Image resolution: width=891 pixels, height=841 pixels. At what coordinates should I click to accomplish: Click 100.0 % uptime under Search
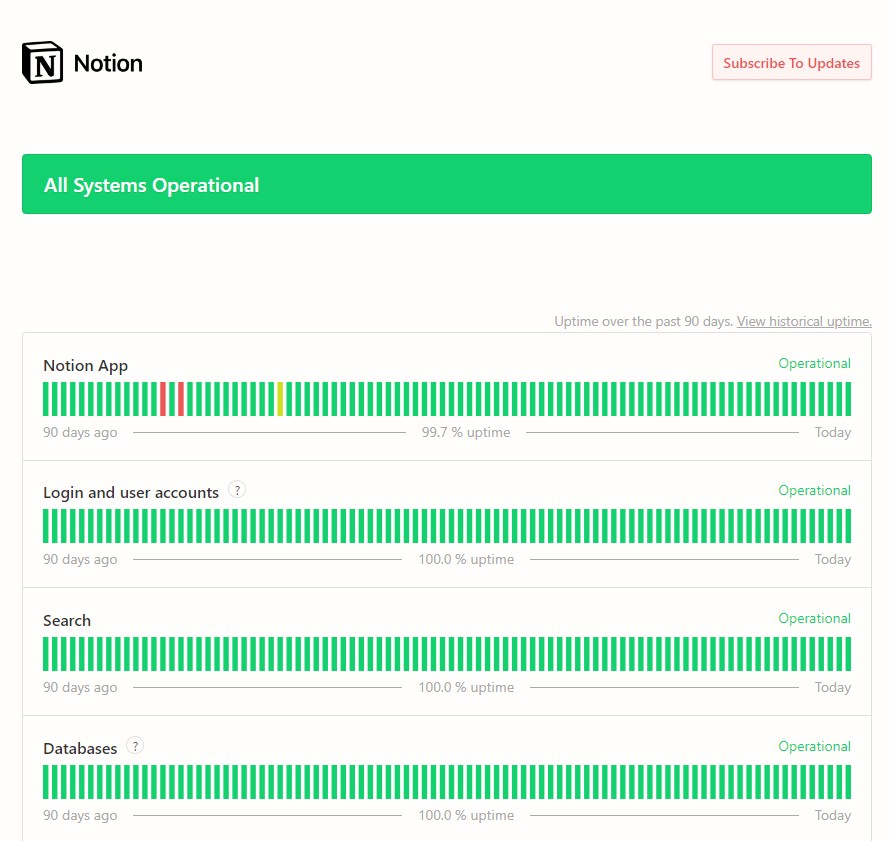pyautogui.click(x=466, y=688)
